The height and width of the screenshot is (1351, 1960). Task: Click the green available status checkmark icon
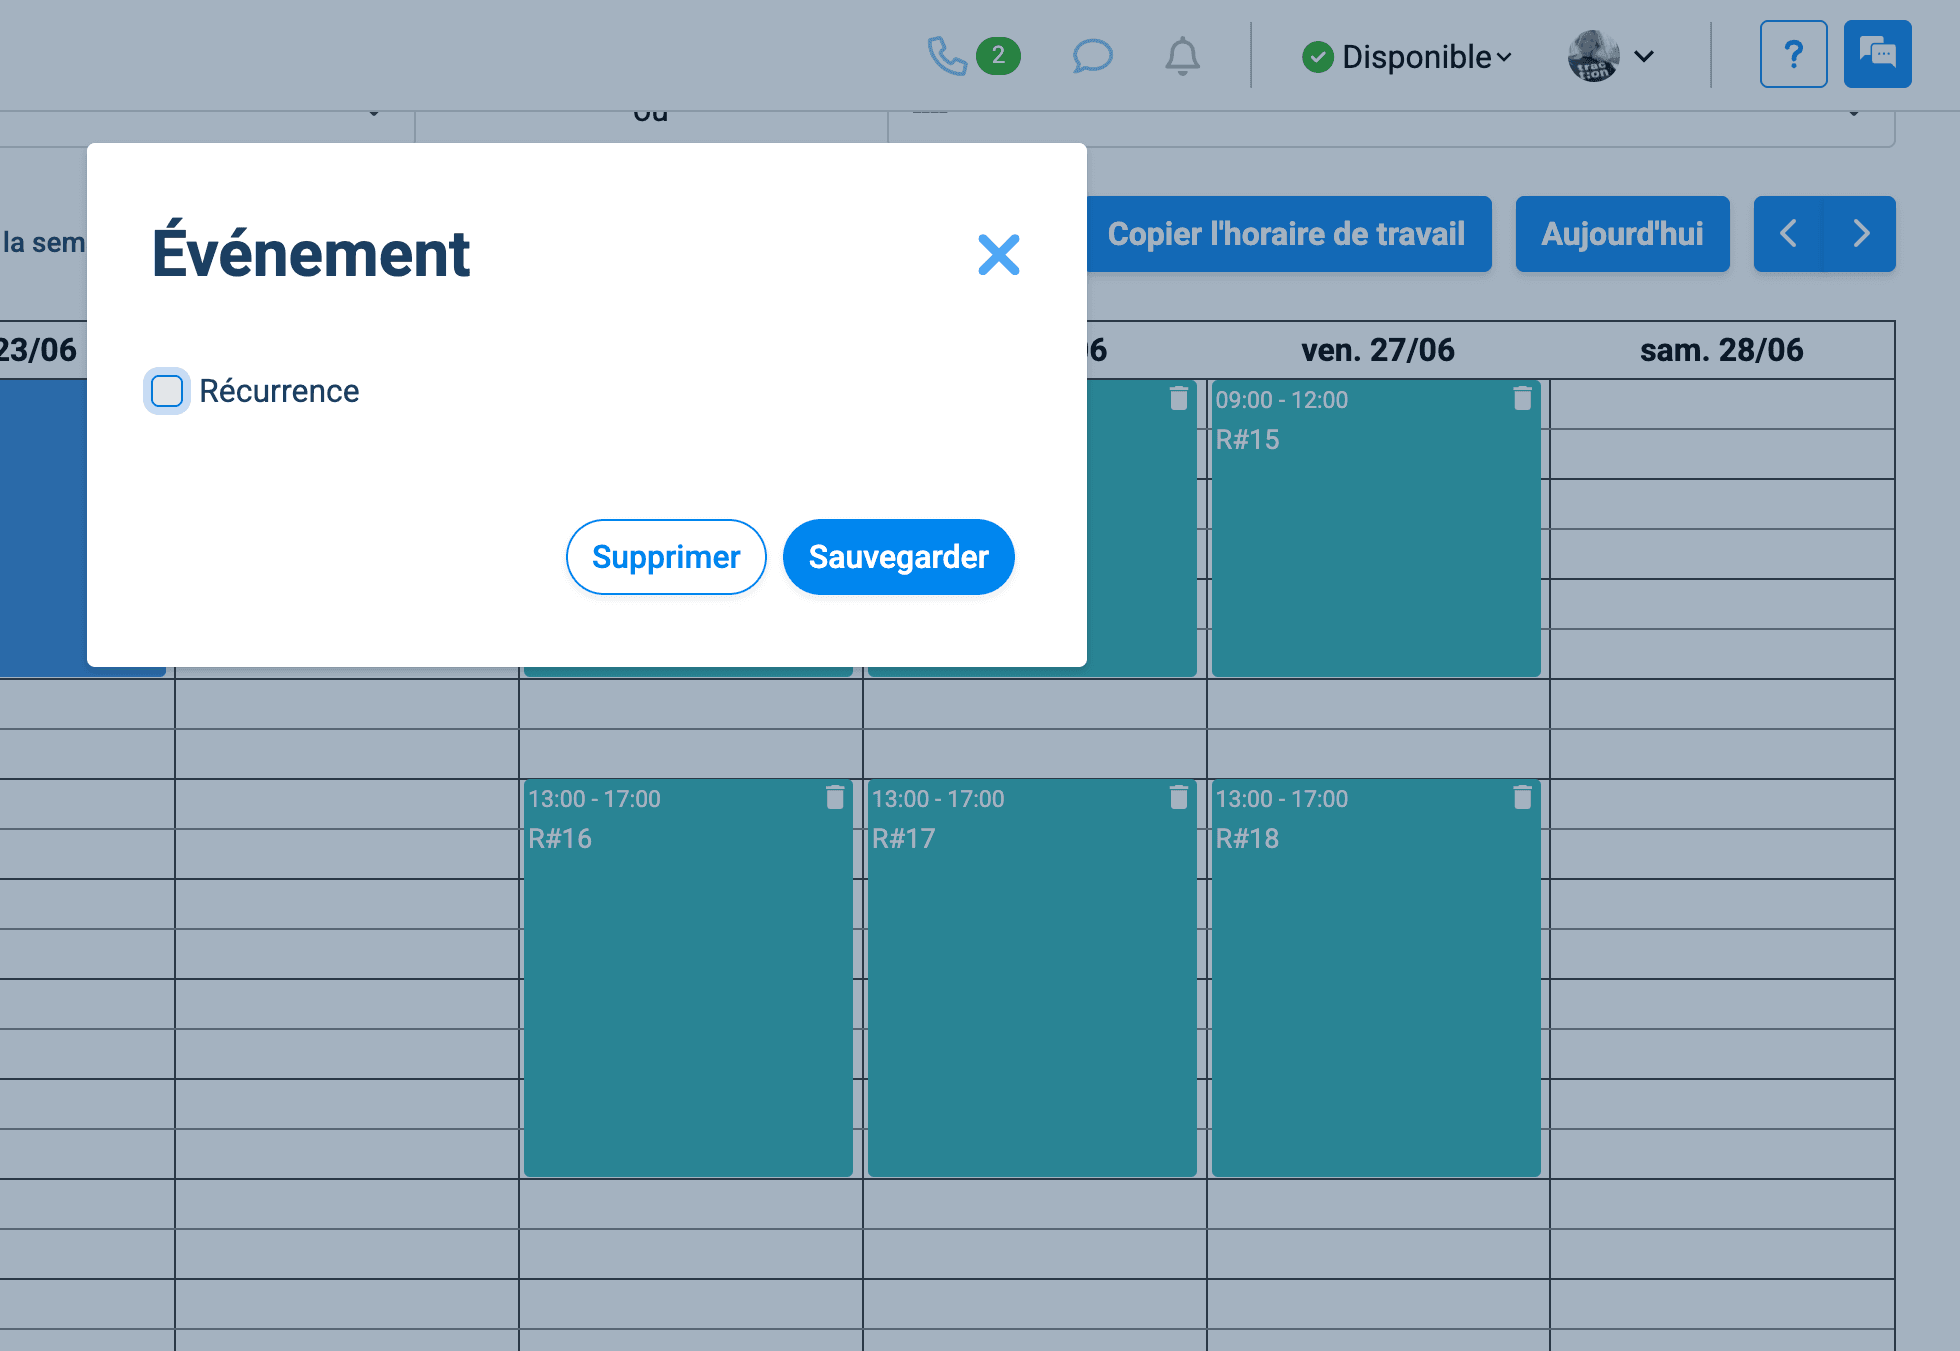pyautogui.click(x=1317, y=57)
